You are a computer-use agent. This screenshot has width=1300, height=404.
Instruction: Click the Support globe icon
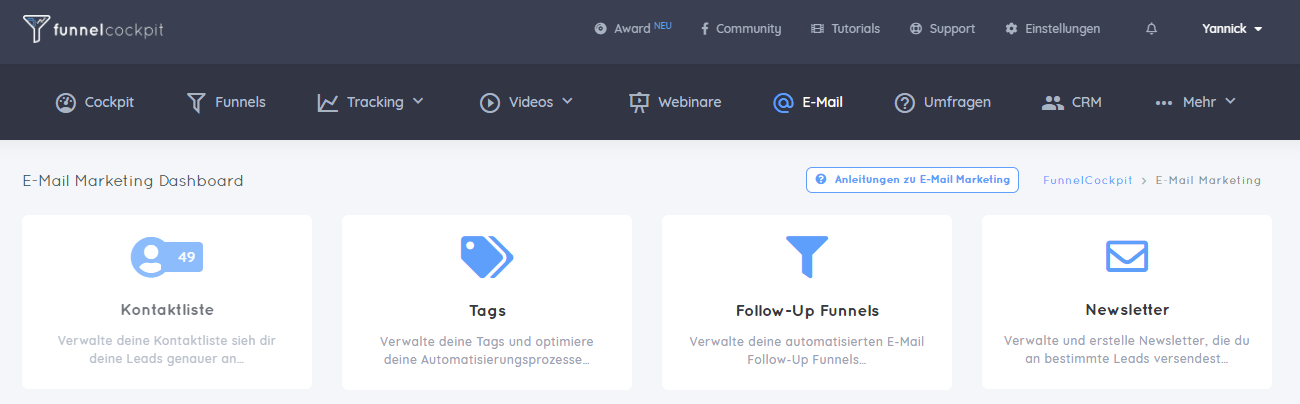pyautogui.click(x=915, y=29)
